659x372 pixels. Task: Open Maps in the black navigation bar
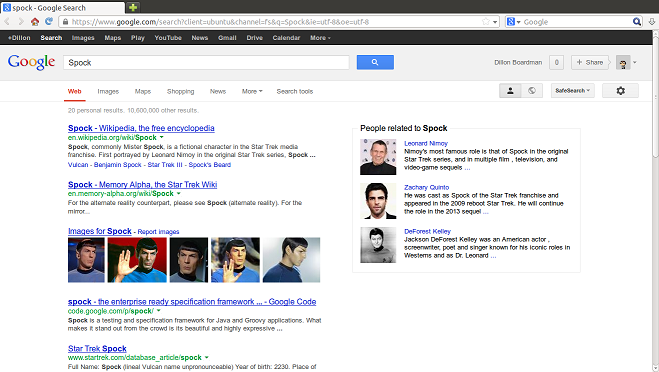coord(113,38)
